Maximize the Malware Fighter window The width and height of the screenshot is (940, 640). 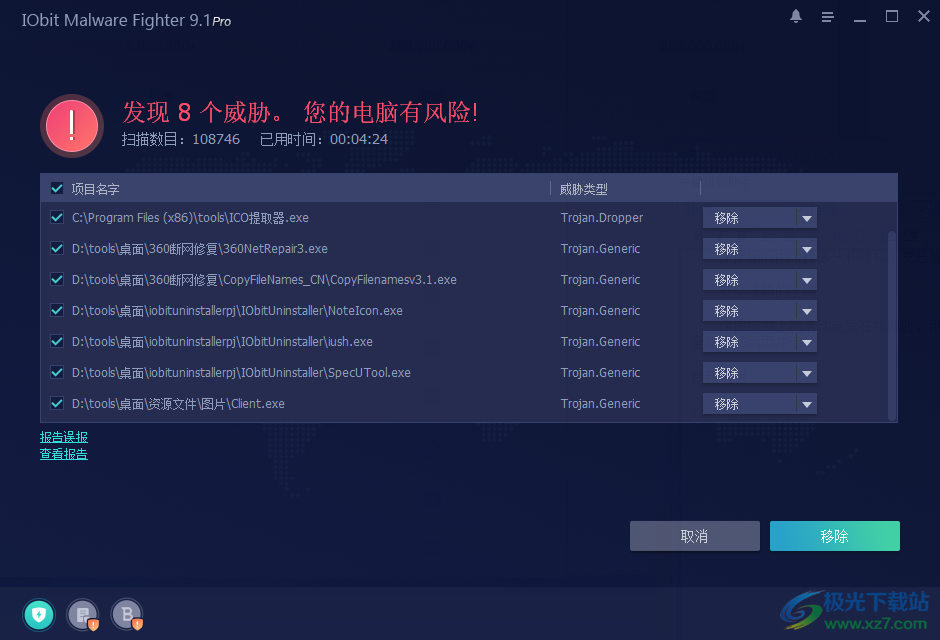click(x=891, y=17)
